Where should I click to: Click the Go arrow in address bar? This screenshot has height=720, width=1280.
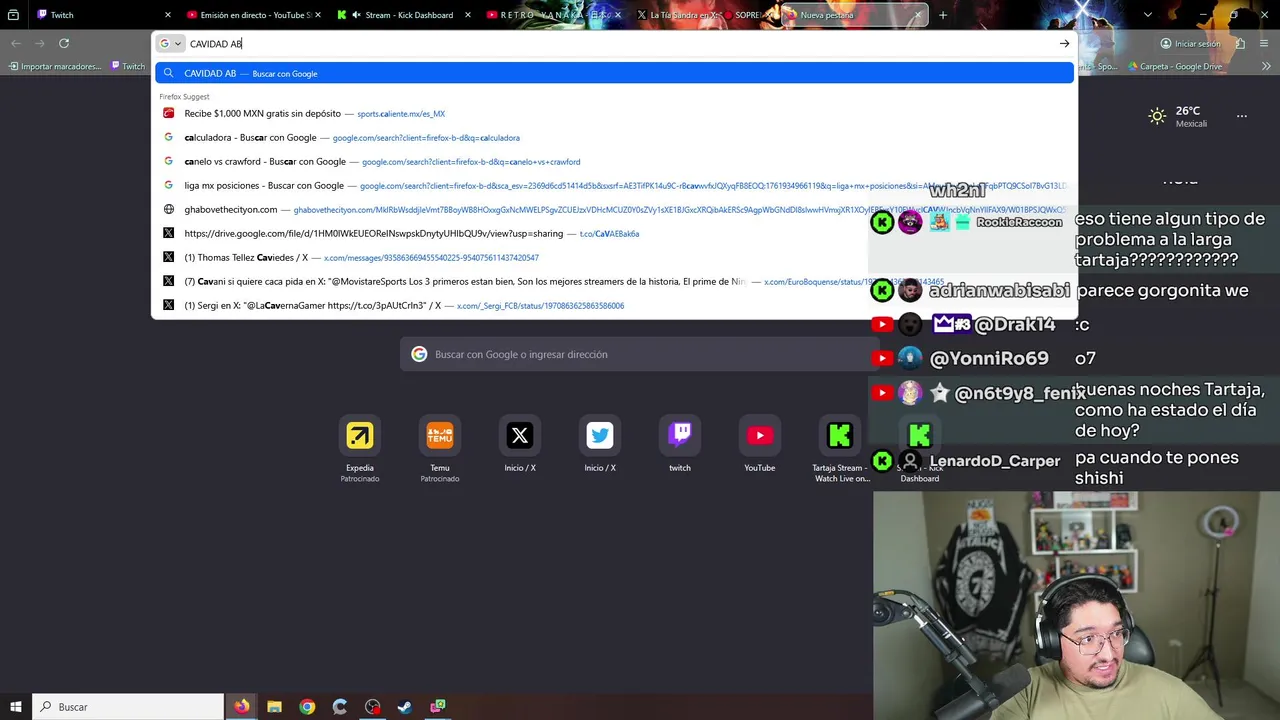point(1064,44)
